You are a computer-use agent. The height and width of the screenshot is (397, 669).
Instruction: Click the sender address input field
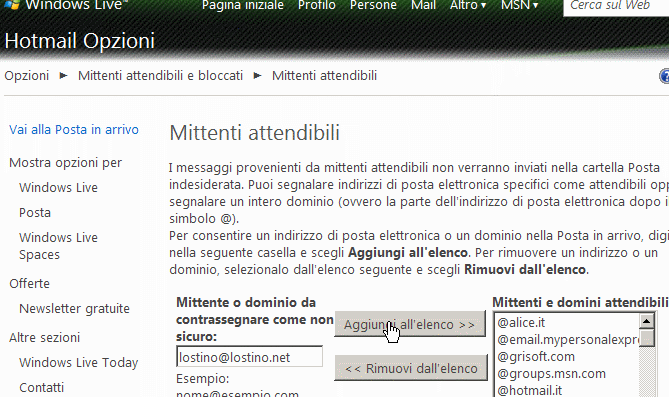(249, 357)
